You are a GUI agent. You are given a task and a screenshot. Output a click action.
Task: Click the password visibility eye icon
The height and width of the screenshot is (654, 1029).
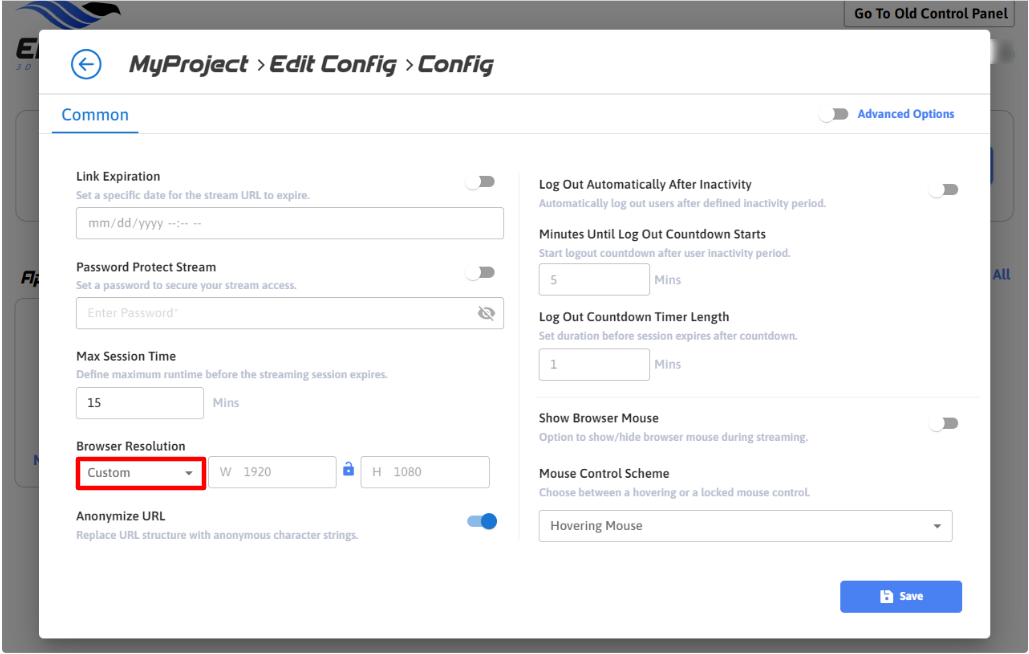[x=487, y=313]
